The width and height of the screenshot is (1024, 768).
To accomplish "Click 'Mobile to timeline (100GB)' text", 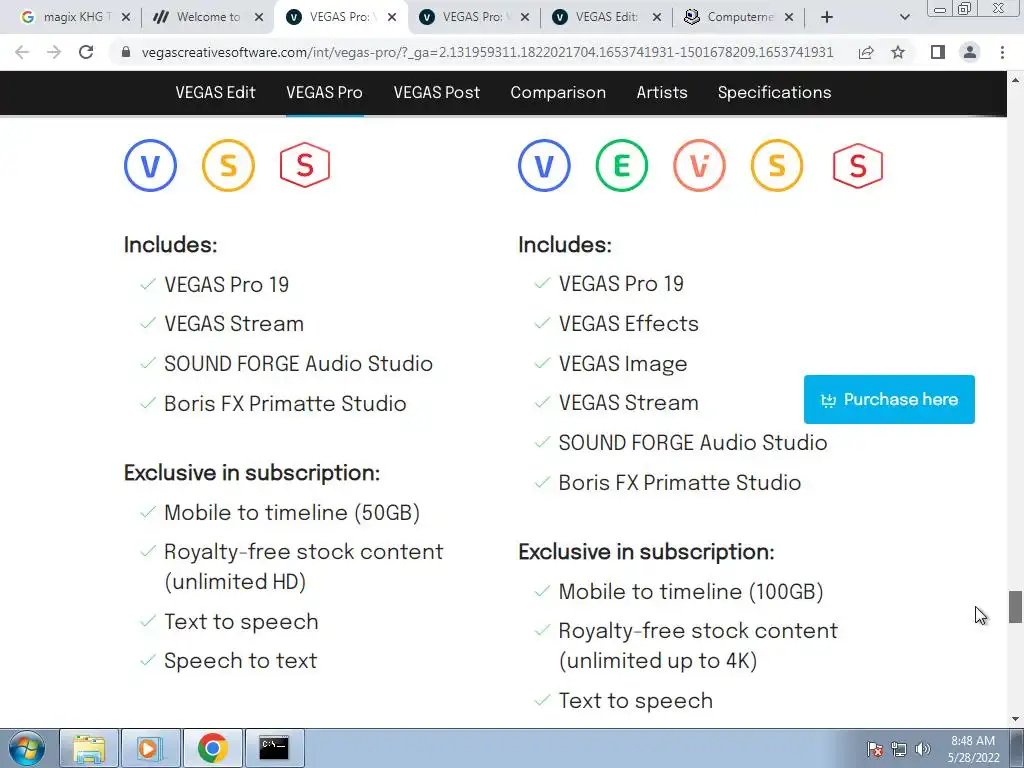I will click(691, 592).
